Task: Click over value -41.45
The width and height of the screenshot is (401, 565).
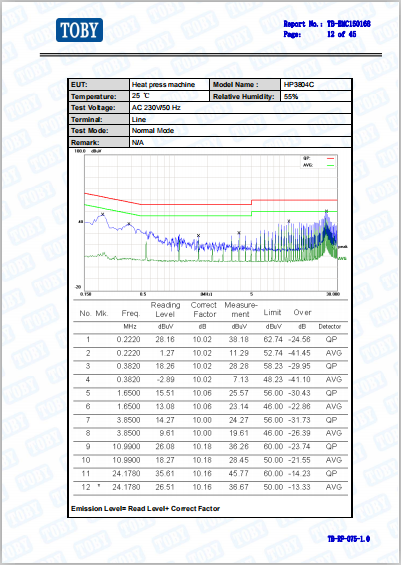Action: coord(299,353)
